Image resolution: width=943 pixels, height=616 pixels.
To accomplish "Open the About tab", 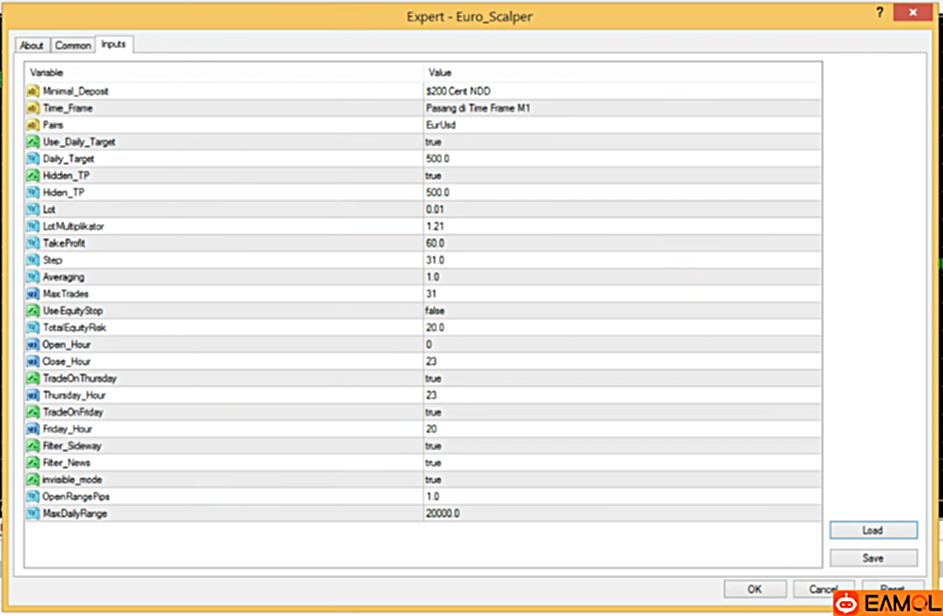I will (x=32, y=46).
